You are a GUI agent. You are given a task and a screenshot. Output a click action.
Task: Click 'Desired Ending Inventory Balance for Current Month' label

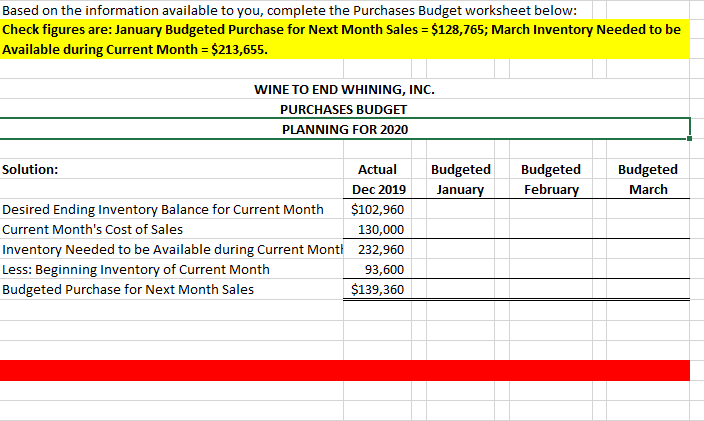(x=163, y=209)
